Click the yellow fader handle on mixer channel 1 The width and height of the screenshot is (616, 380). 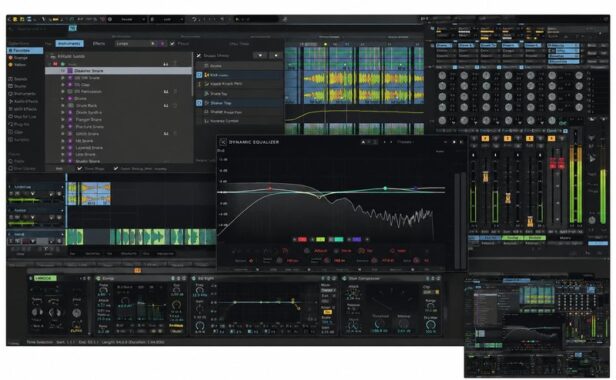486,177
